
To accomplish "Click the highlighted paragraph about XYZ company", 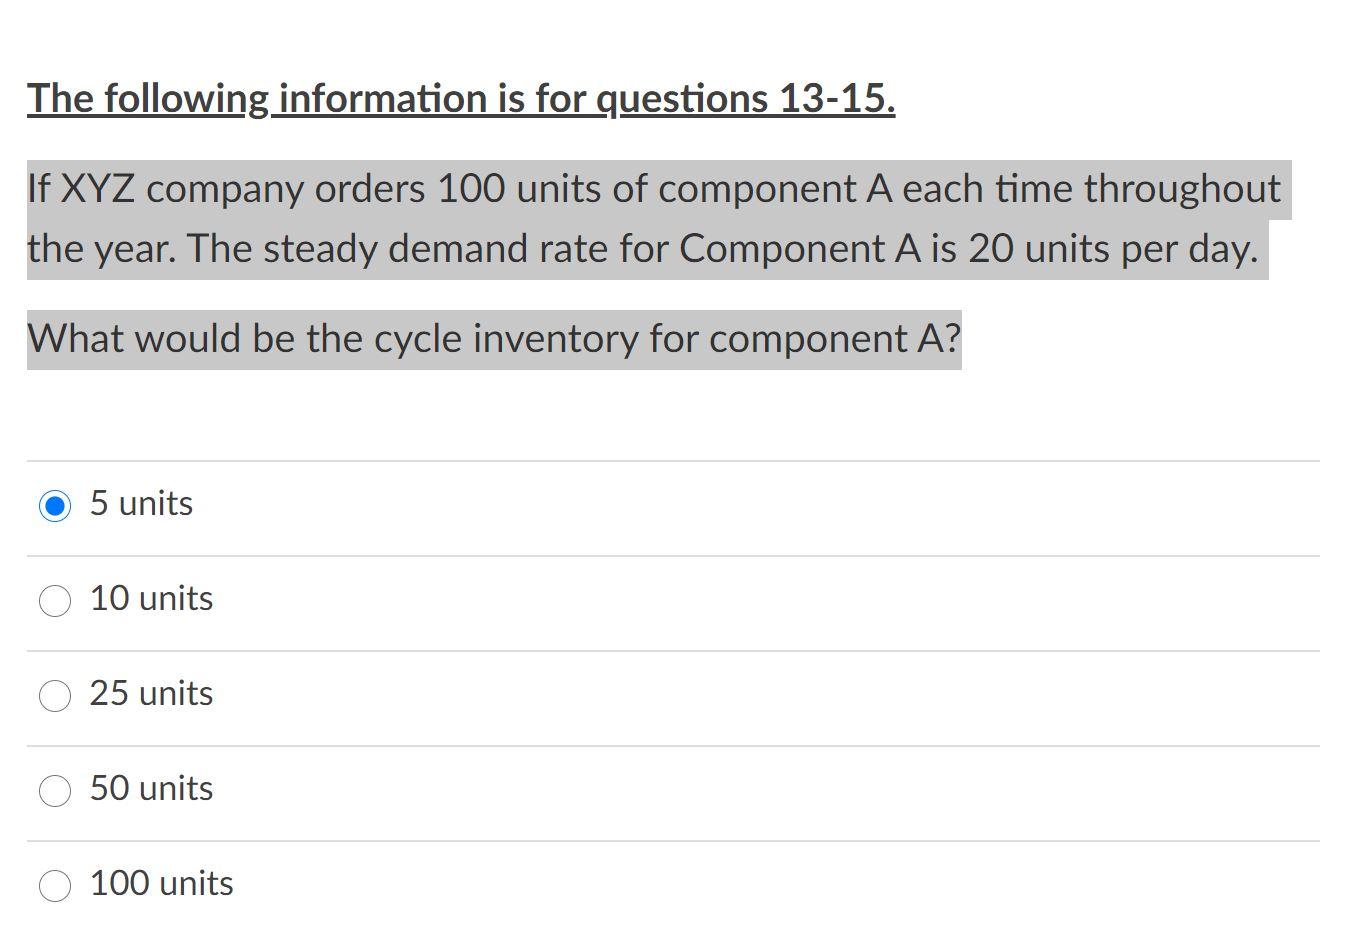I will click(653, 218).
